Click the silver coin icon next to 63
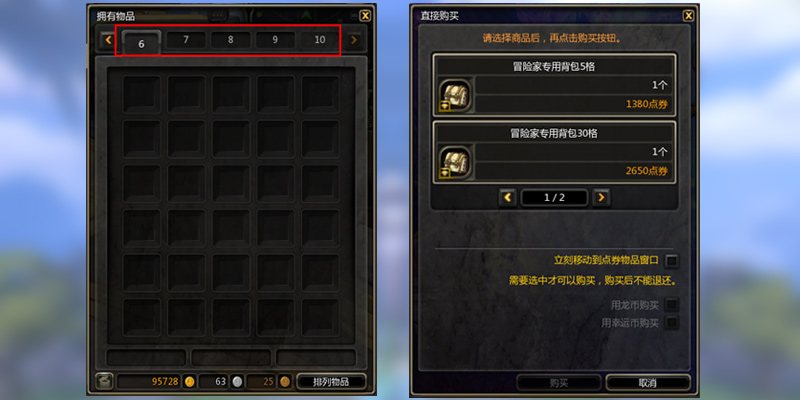 [237, 381]
